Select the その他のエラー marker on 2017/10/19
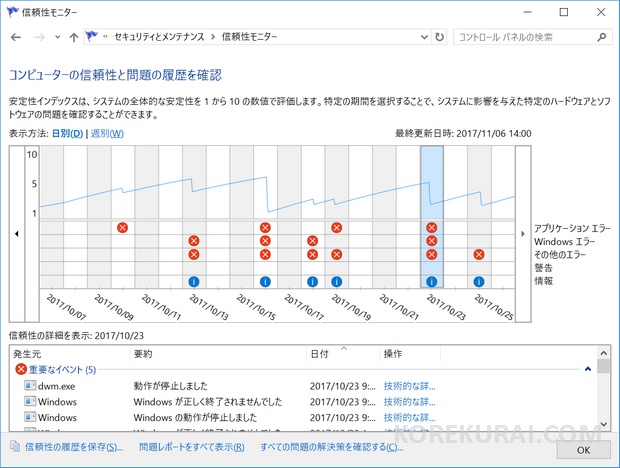The height and width of the screenshot is (468, 620). click(336, 255)
